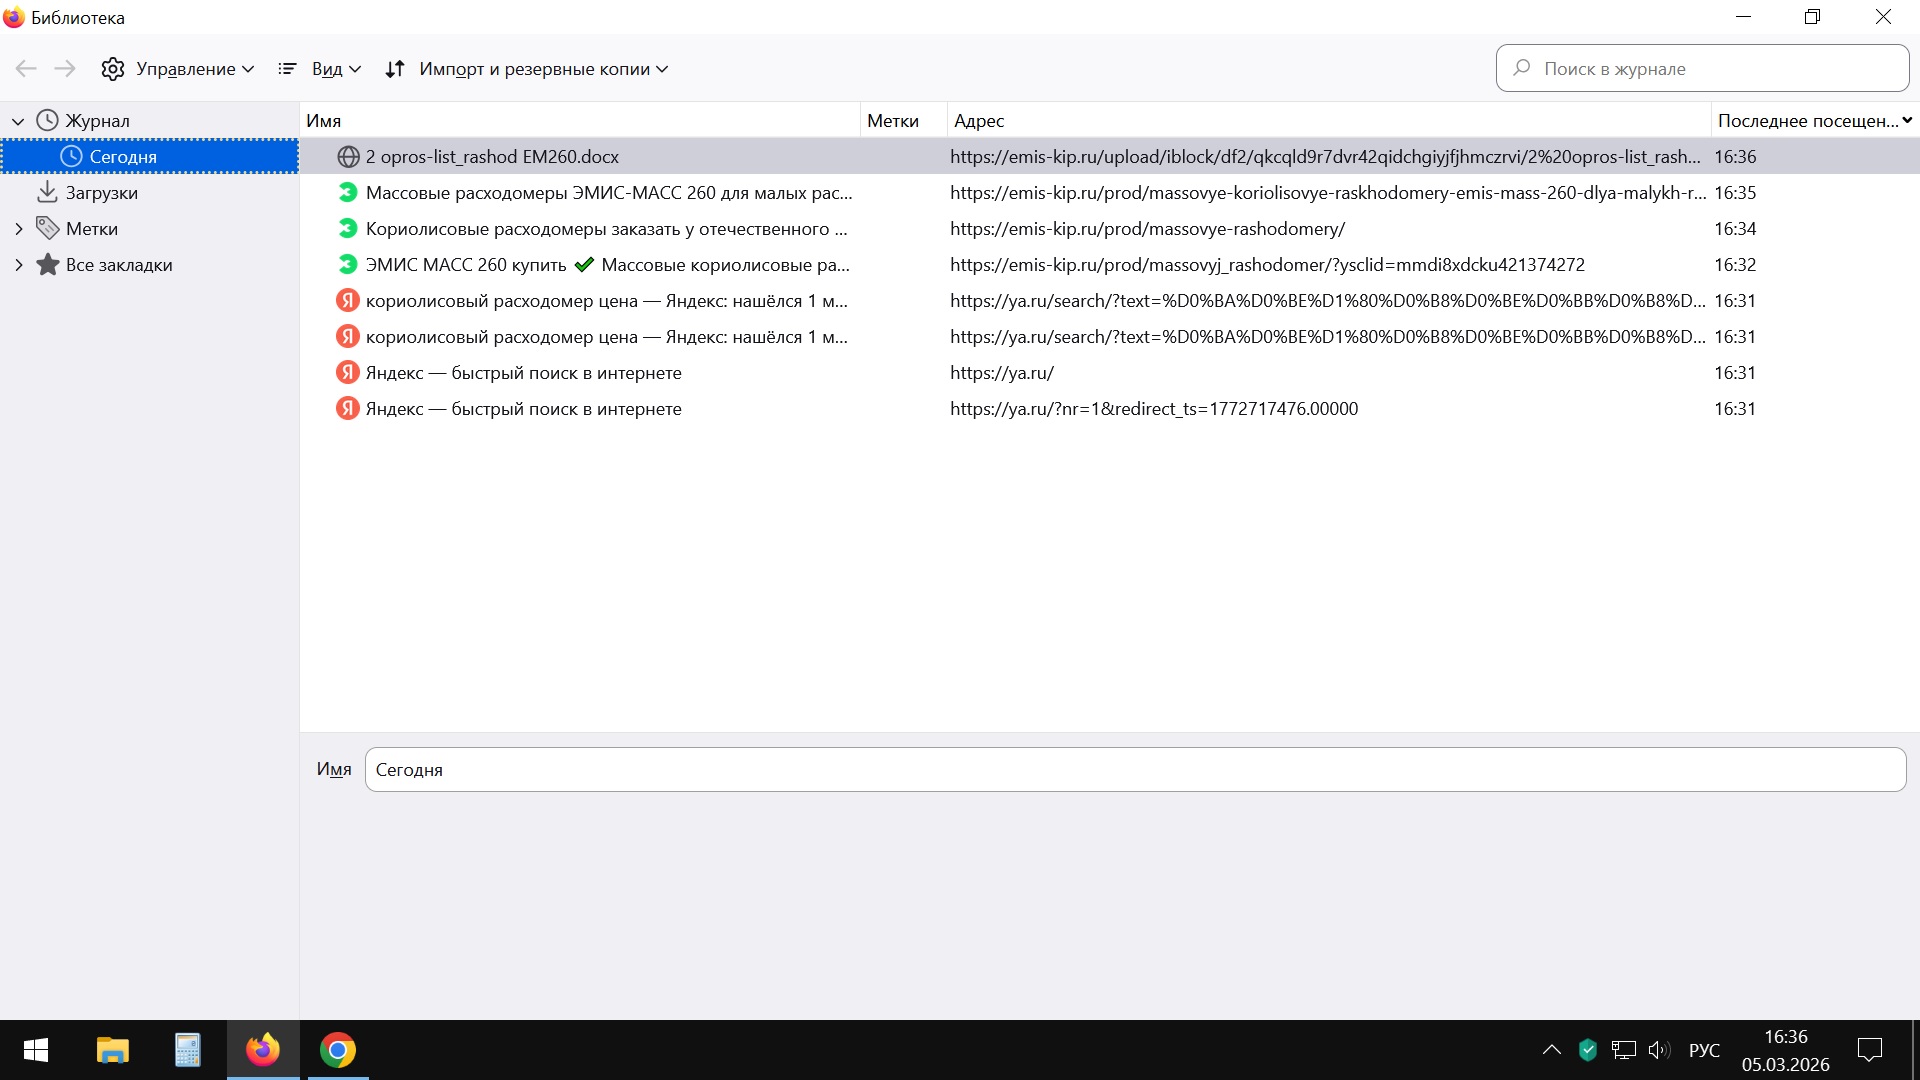The height and width of the screenshot is (1080, 1920).
Task: Click the green EMIS icon on Кориолисовые расходомеры row
Action: 347,229
